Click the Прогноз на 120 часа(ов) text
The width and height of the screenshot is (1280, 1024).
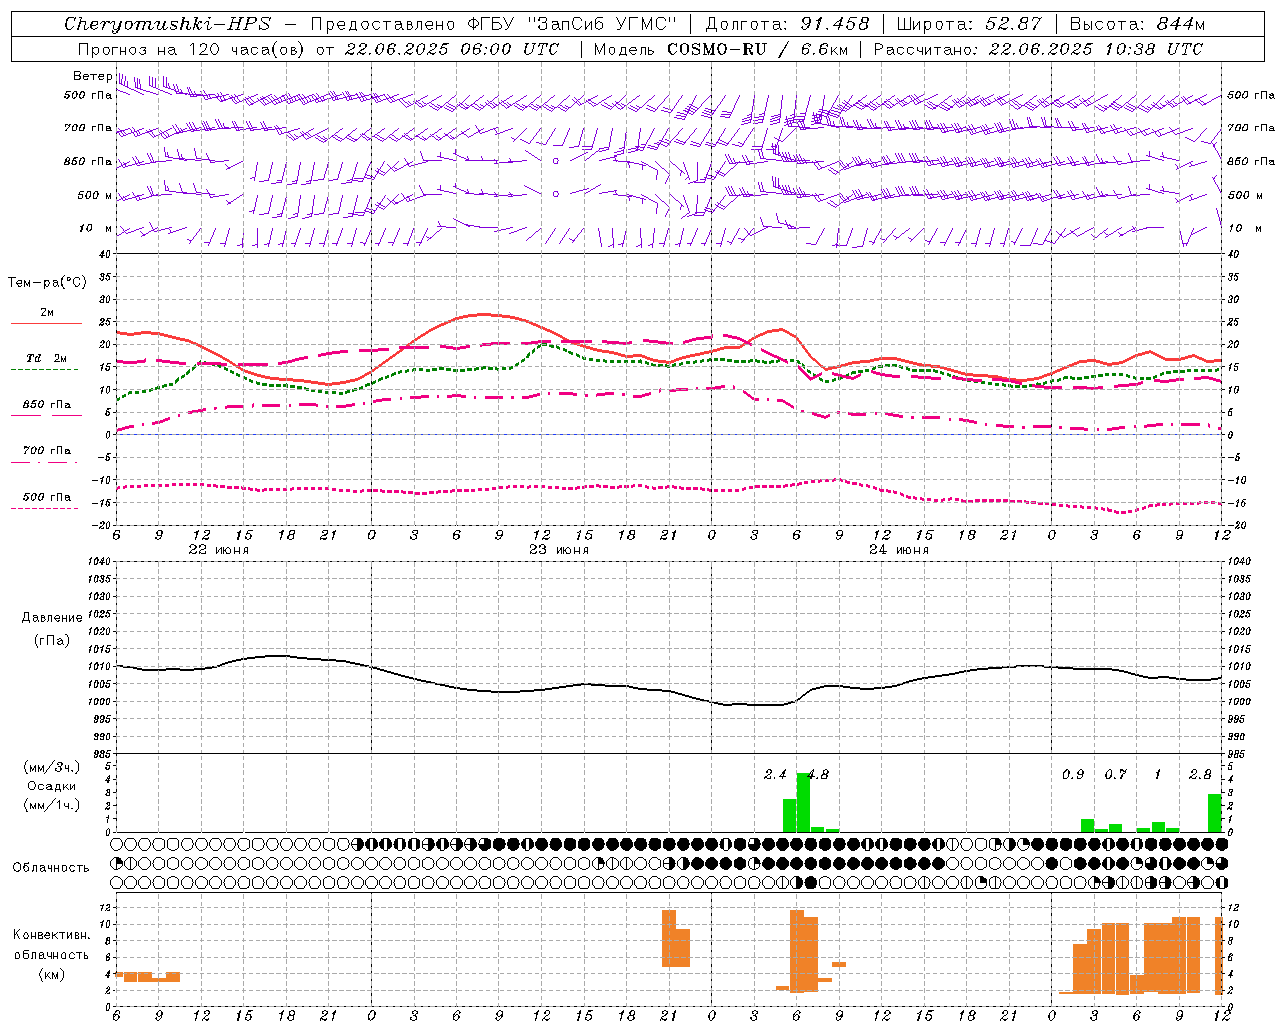192,49
